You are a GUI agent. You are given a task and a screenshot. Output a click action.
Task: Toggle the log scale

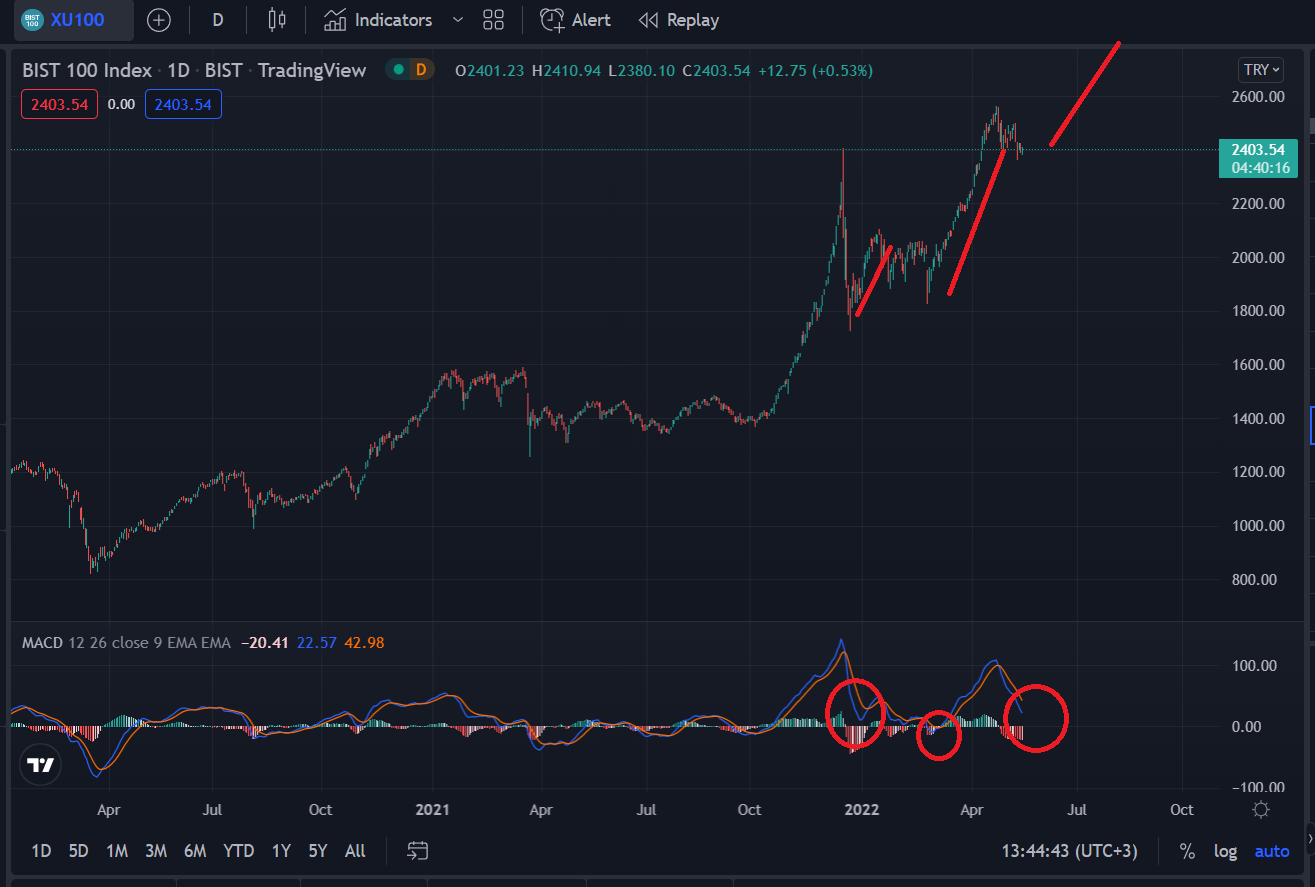tap(1225, 851)
